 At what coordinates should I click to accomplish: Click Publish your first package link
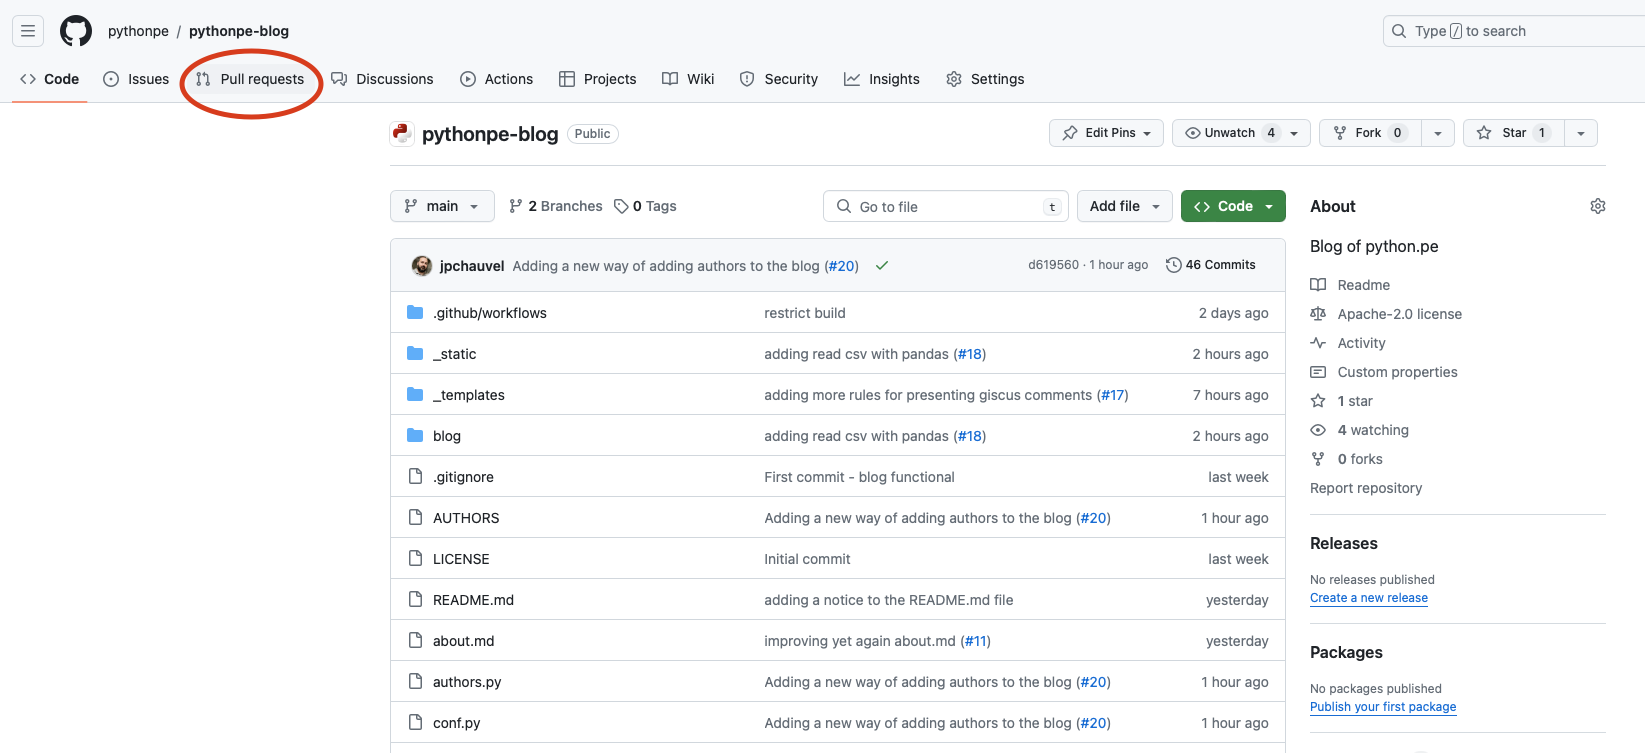pos(1383,707)
